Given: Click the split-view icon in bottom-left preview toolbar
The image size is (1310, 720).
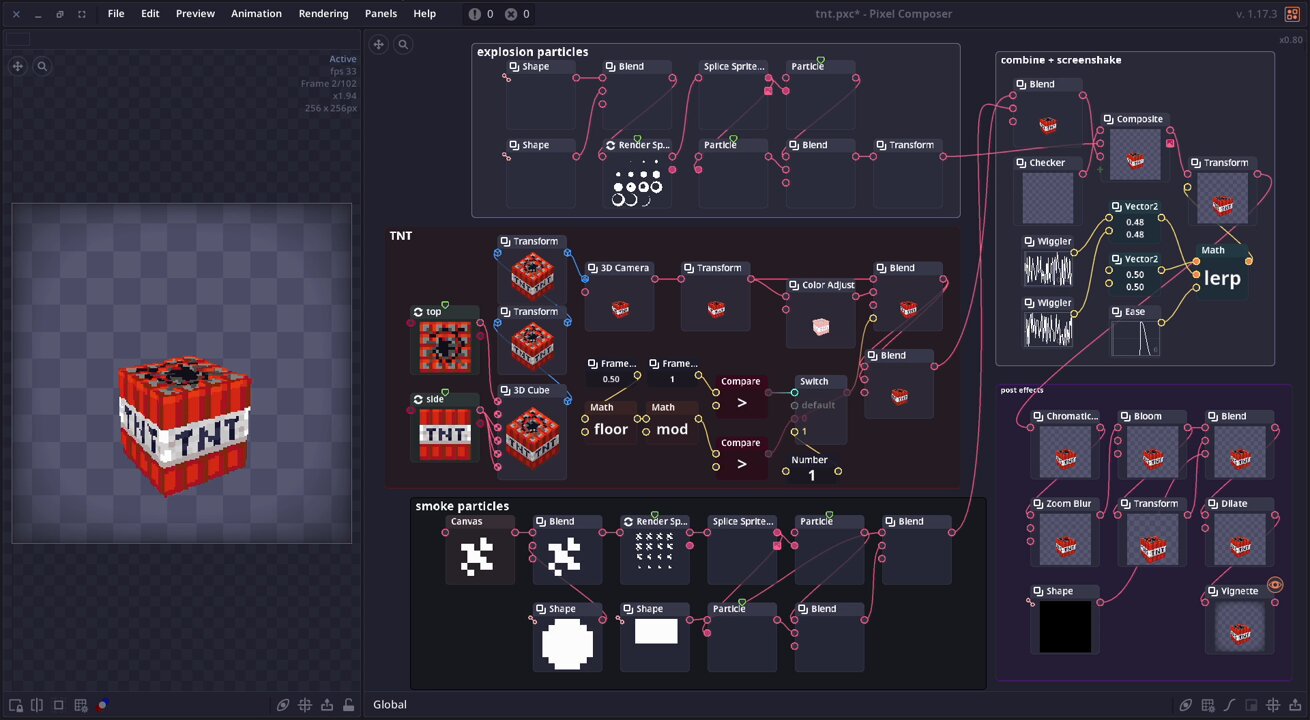Looking at the screenshot, I should 37,705.
